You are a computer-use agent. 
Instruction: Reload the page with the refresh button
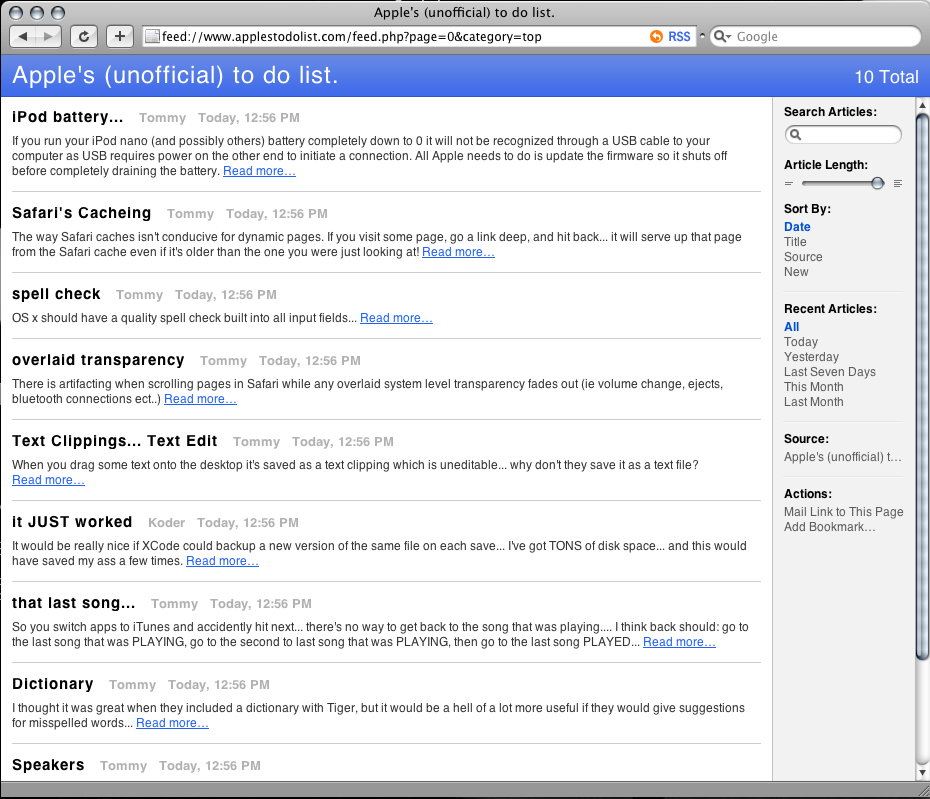click(x=84, y=36)
